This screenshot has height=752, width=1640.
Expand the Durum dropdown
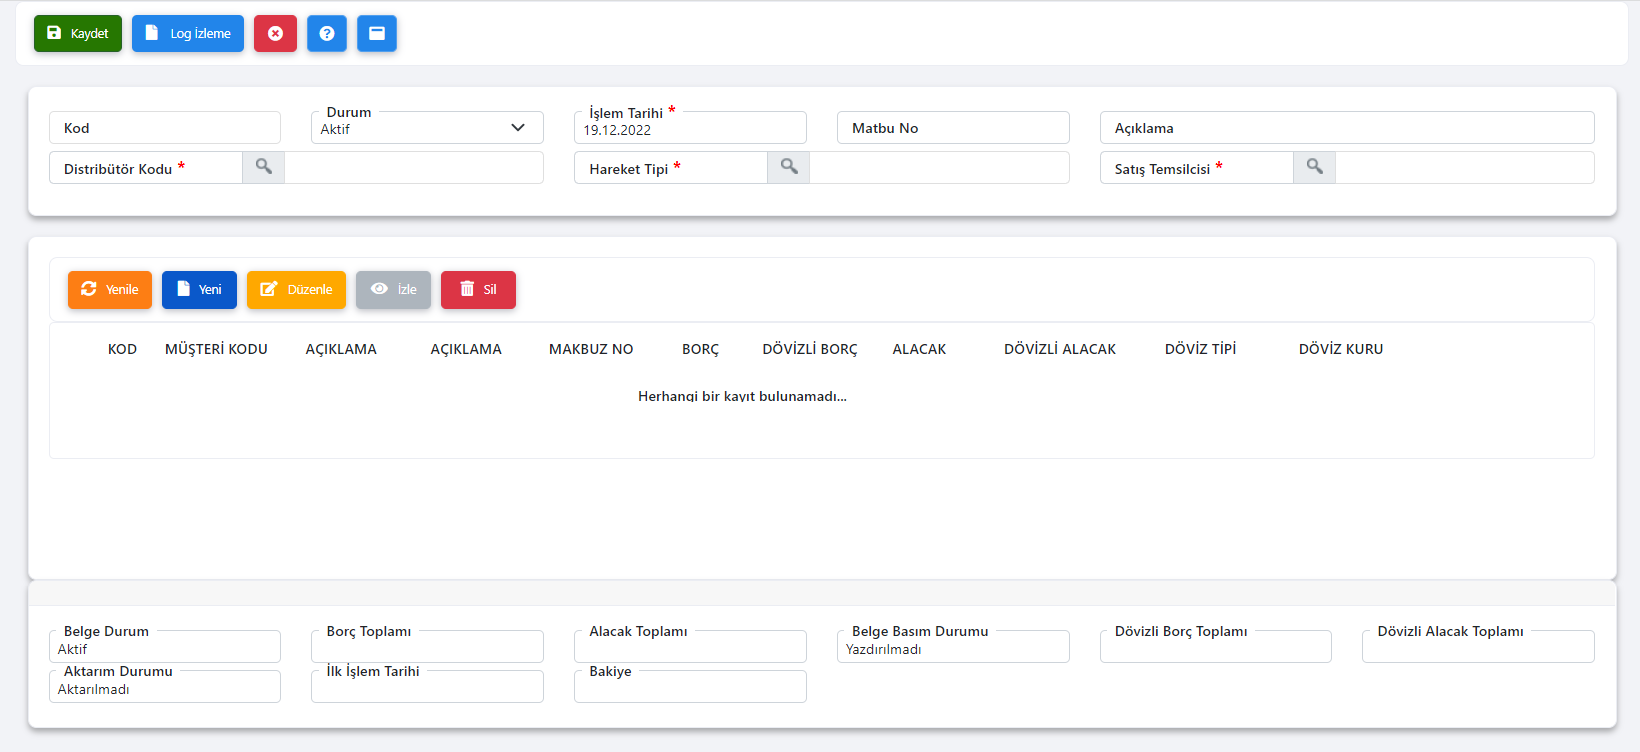pyautogui.click(x=427, y=128)
